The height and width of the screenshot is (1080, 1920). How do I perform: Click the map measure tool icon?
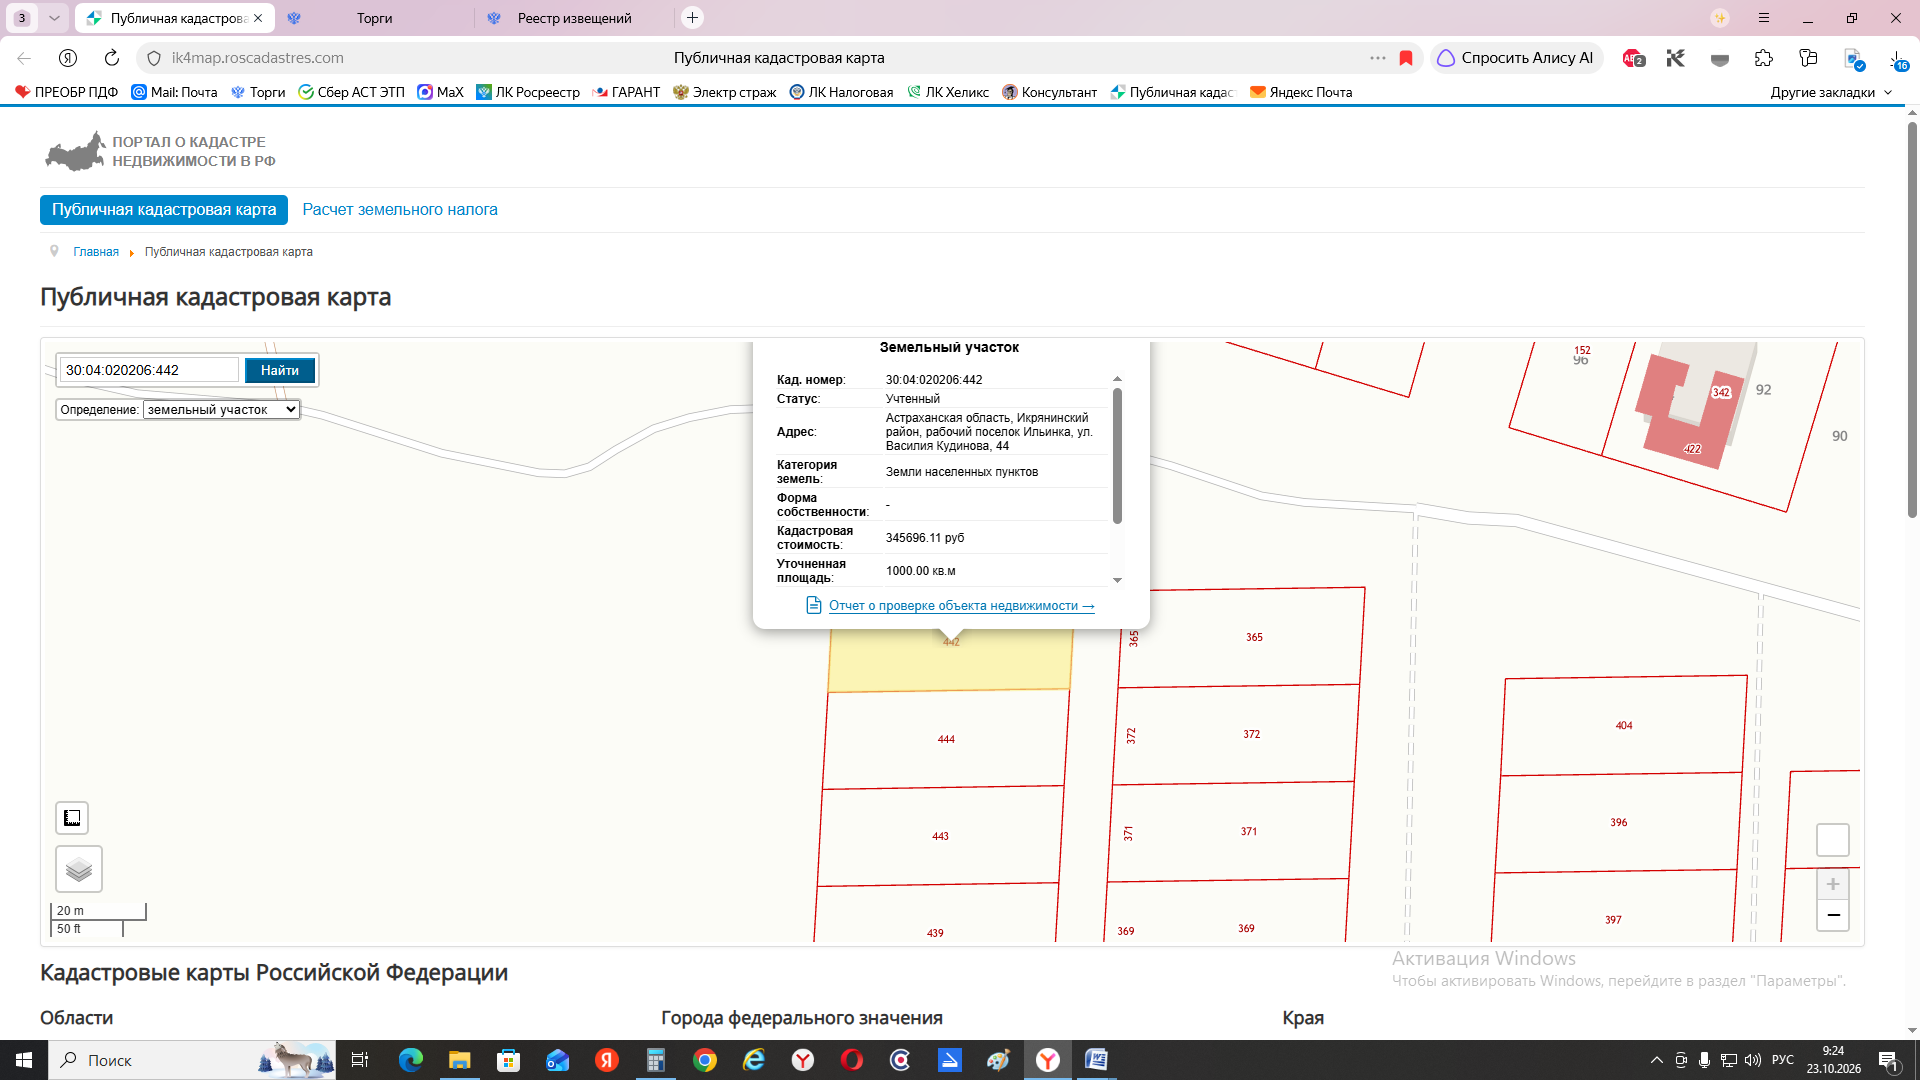(x=72, y=818)
